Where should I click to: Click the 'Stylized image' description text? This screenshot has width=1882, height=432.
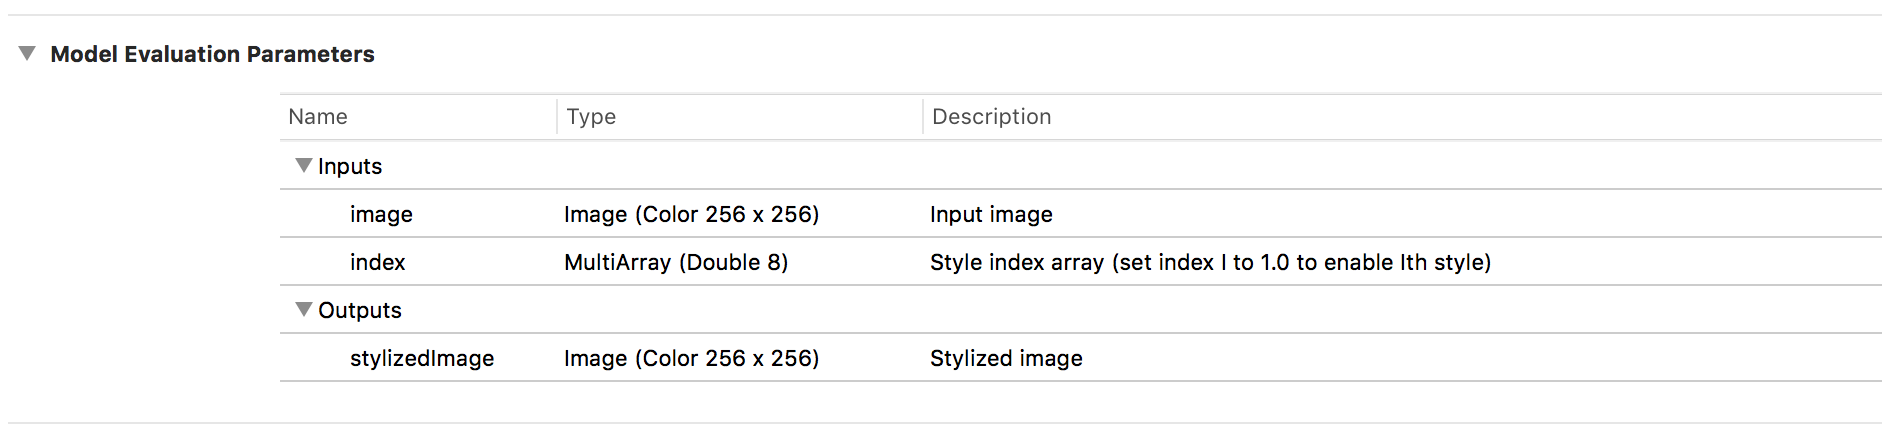coord(1006,358)
